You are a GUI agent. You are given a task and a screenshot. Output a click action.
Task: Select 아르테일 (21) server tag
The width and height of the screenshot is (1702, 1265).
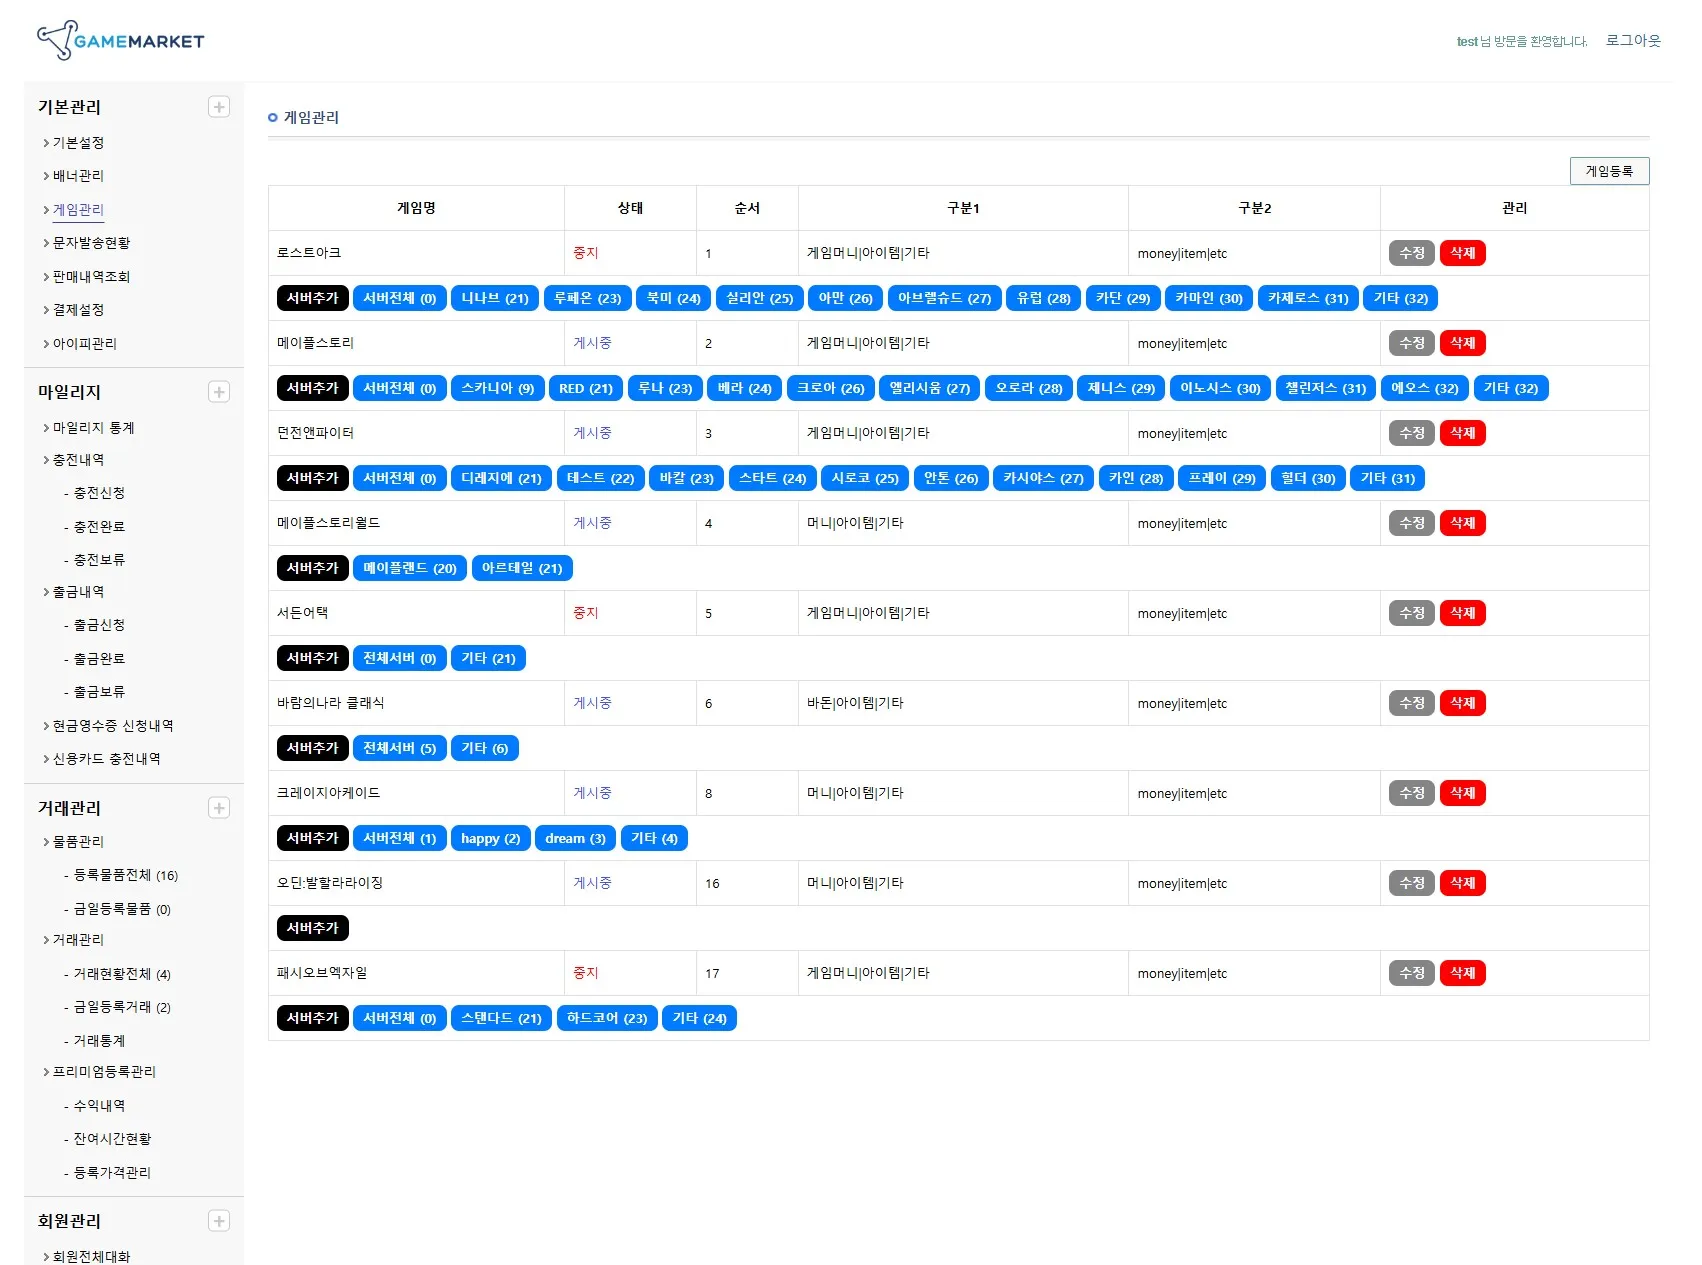click(x=522, y=568)
